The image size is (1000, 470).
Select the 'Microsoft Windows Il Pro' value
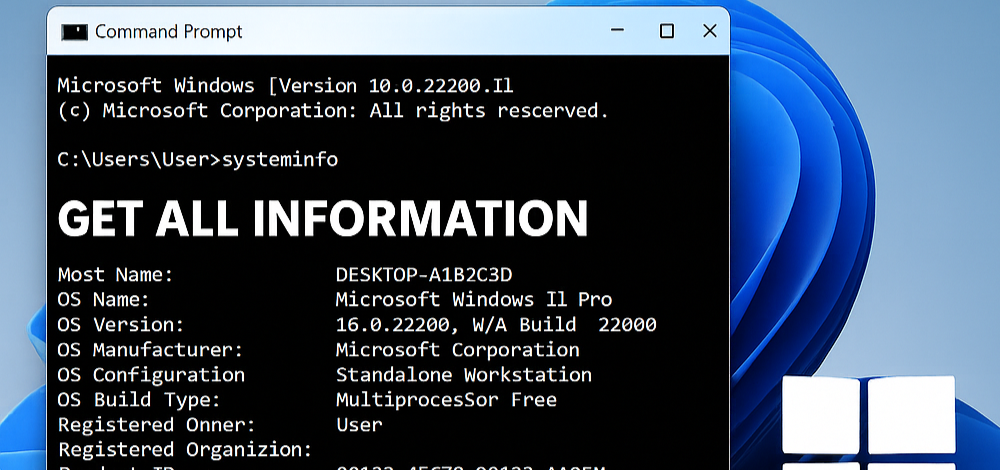pos(473,299)
